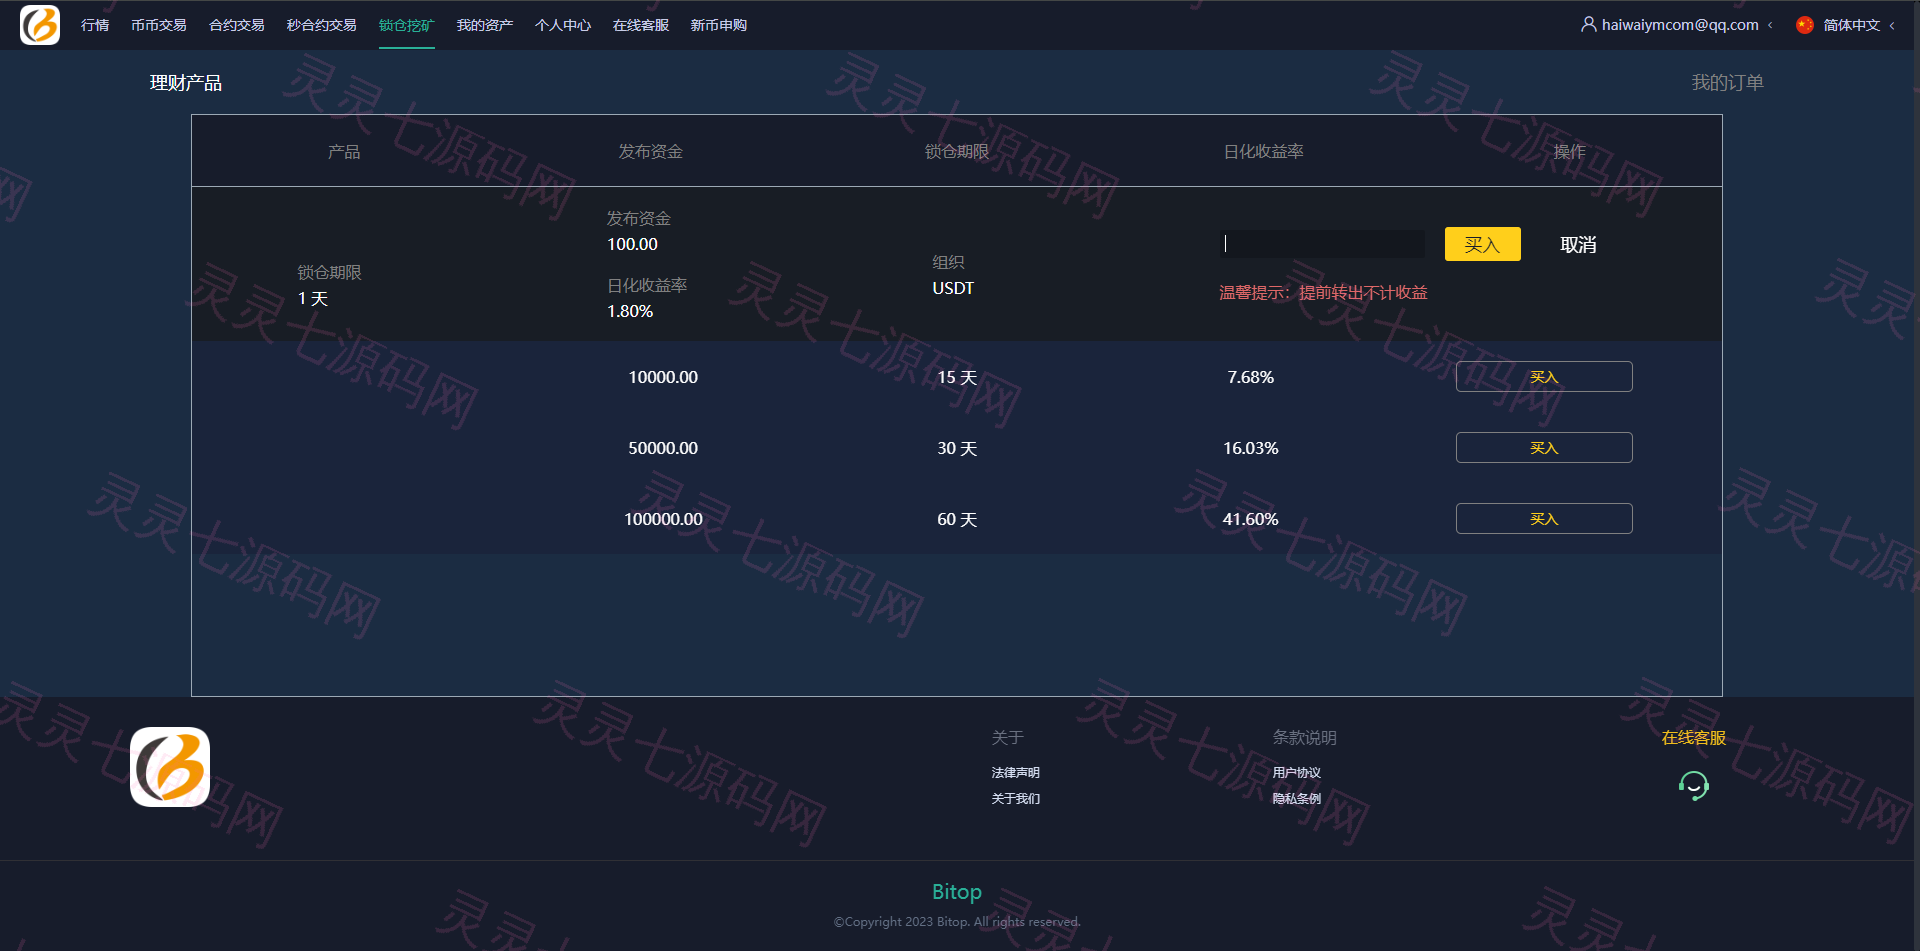Open 秒合约交易 in the top navigation
Viewport: 1920px width, 951px height.
tap(322, 25)
